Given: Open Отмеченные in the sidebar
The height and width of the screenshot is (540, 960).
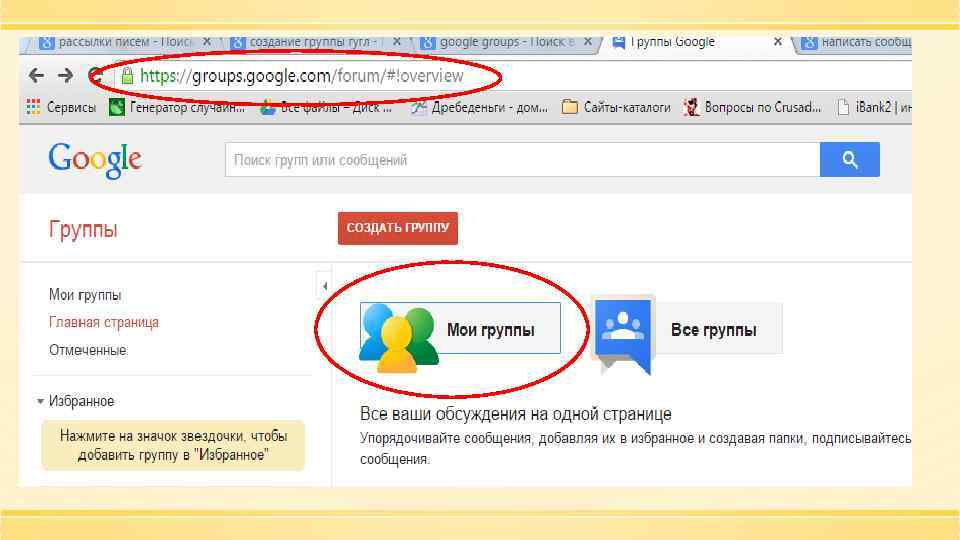Looking at the screenshot, I should (x=88, y=350).
